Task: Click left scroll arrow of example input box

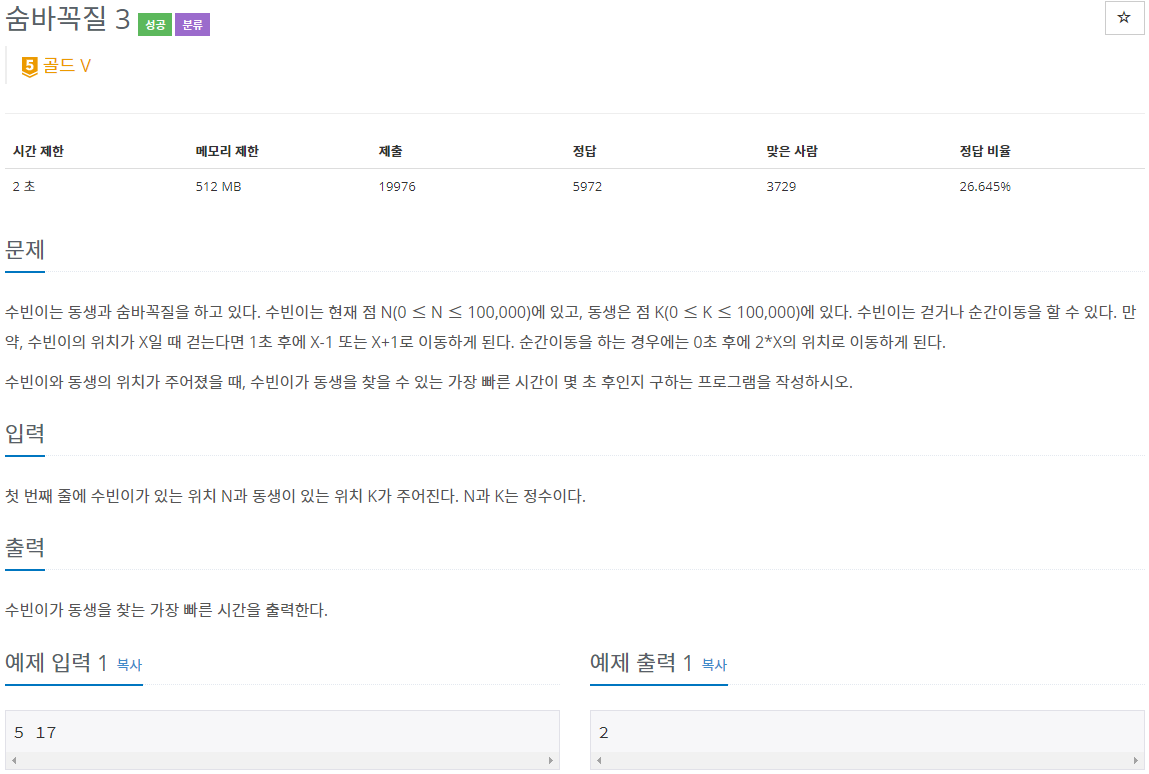Action: tap(14, 761)
